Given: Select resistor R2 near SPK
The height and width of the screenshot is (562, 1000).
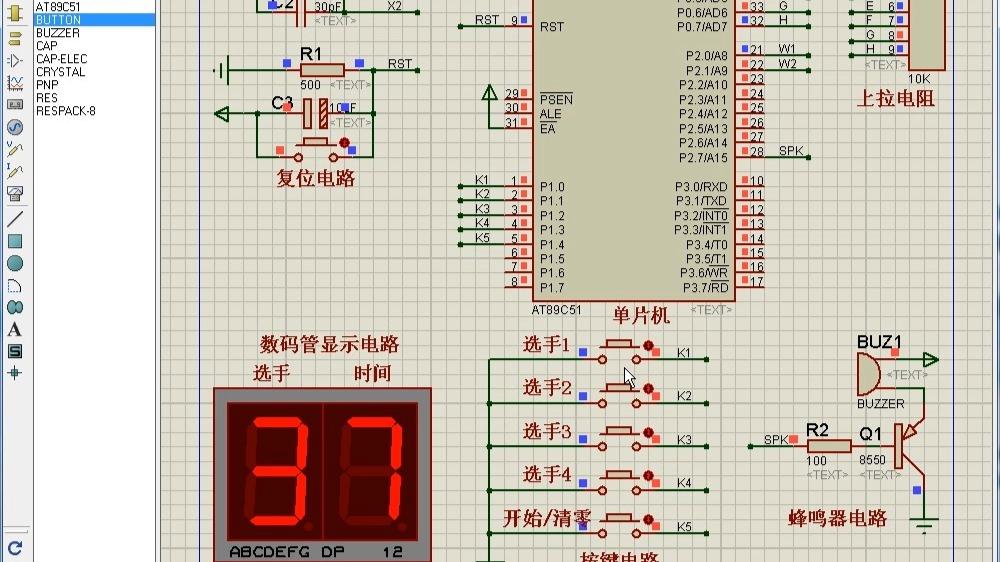Looking at the screenshot, I should pyautogui.click(x=829, y=446).
